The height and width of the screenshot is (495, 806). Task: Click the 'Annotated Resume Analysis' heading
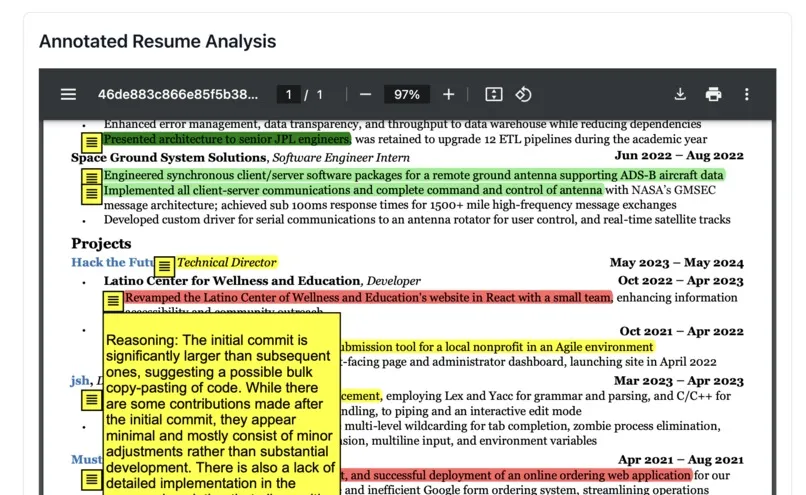pyautogui.click(x=157, y=41)
